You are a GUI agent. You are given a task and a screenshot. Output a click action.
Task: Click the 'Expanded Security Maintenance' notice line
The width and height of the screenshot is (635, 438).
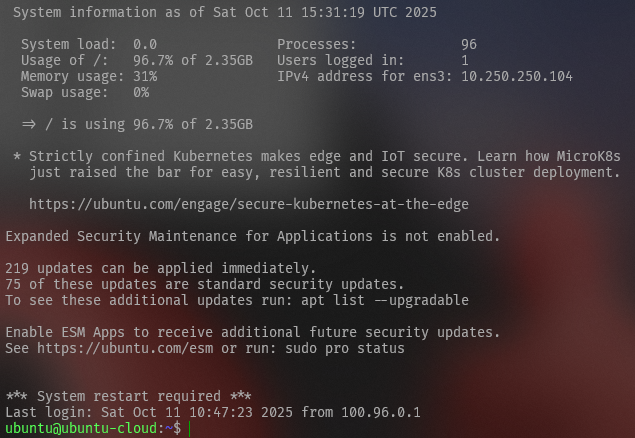tap(253, 236)
